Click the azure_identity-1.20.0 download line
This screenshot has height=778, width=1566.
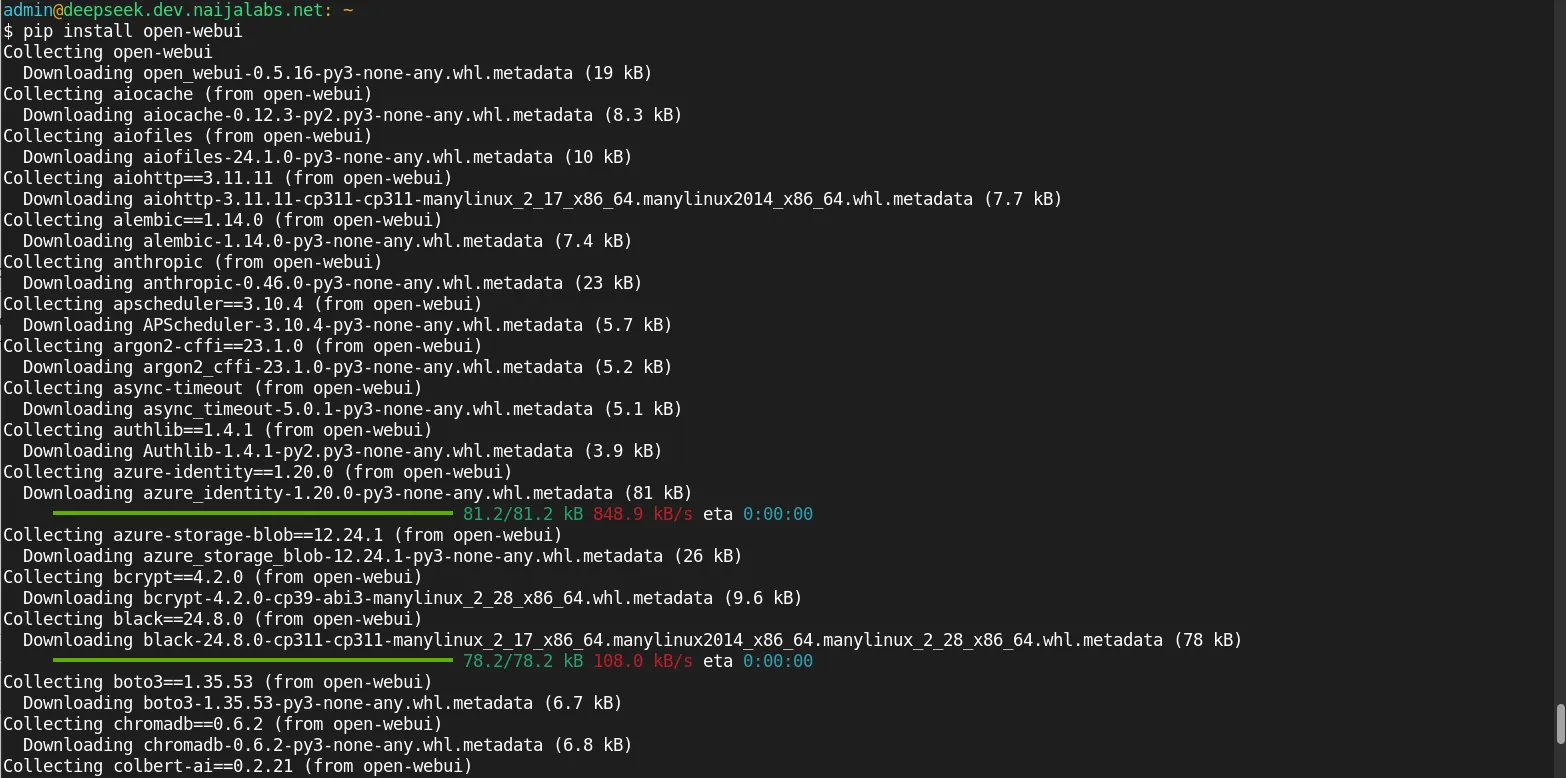click(358, 493)
